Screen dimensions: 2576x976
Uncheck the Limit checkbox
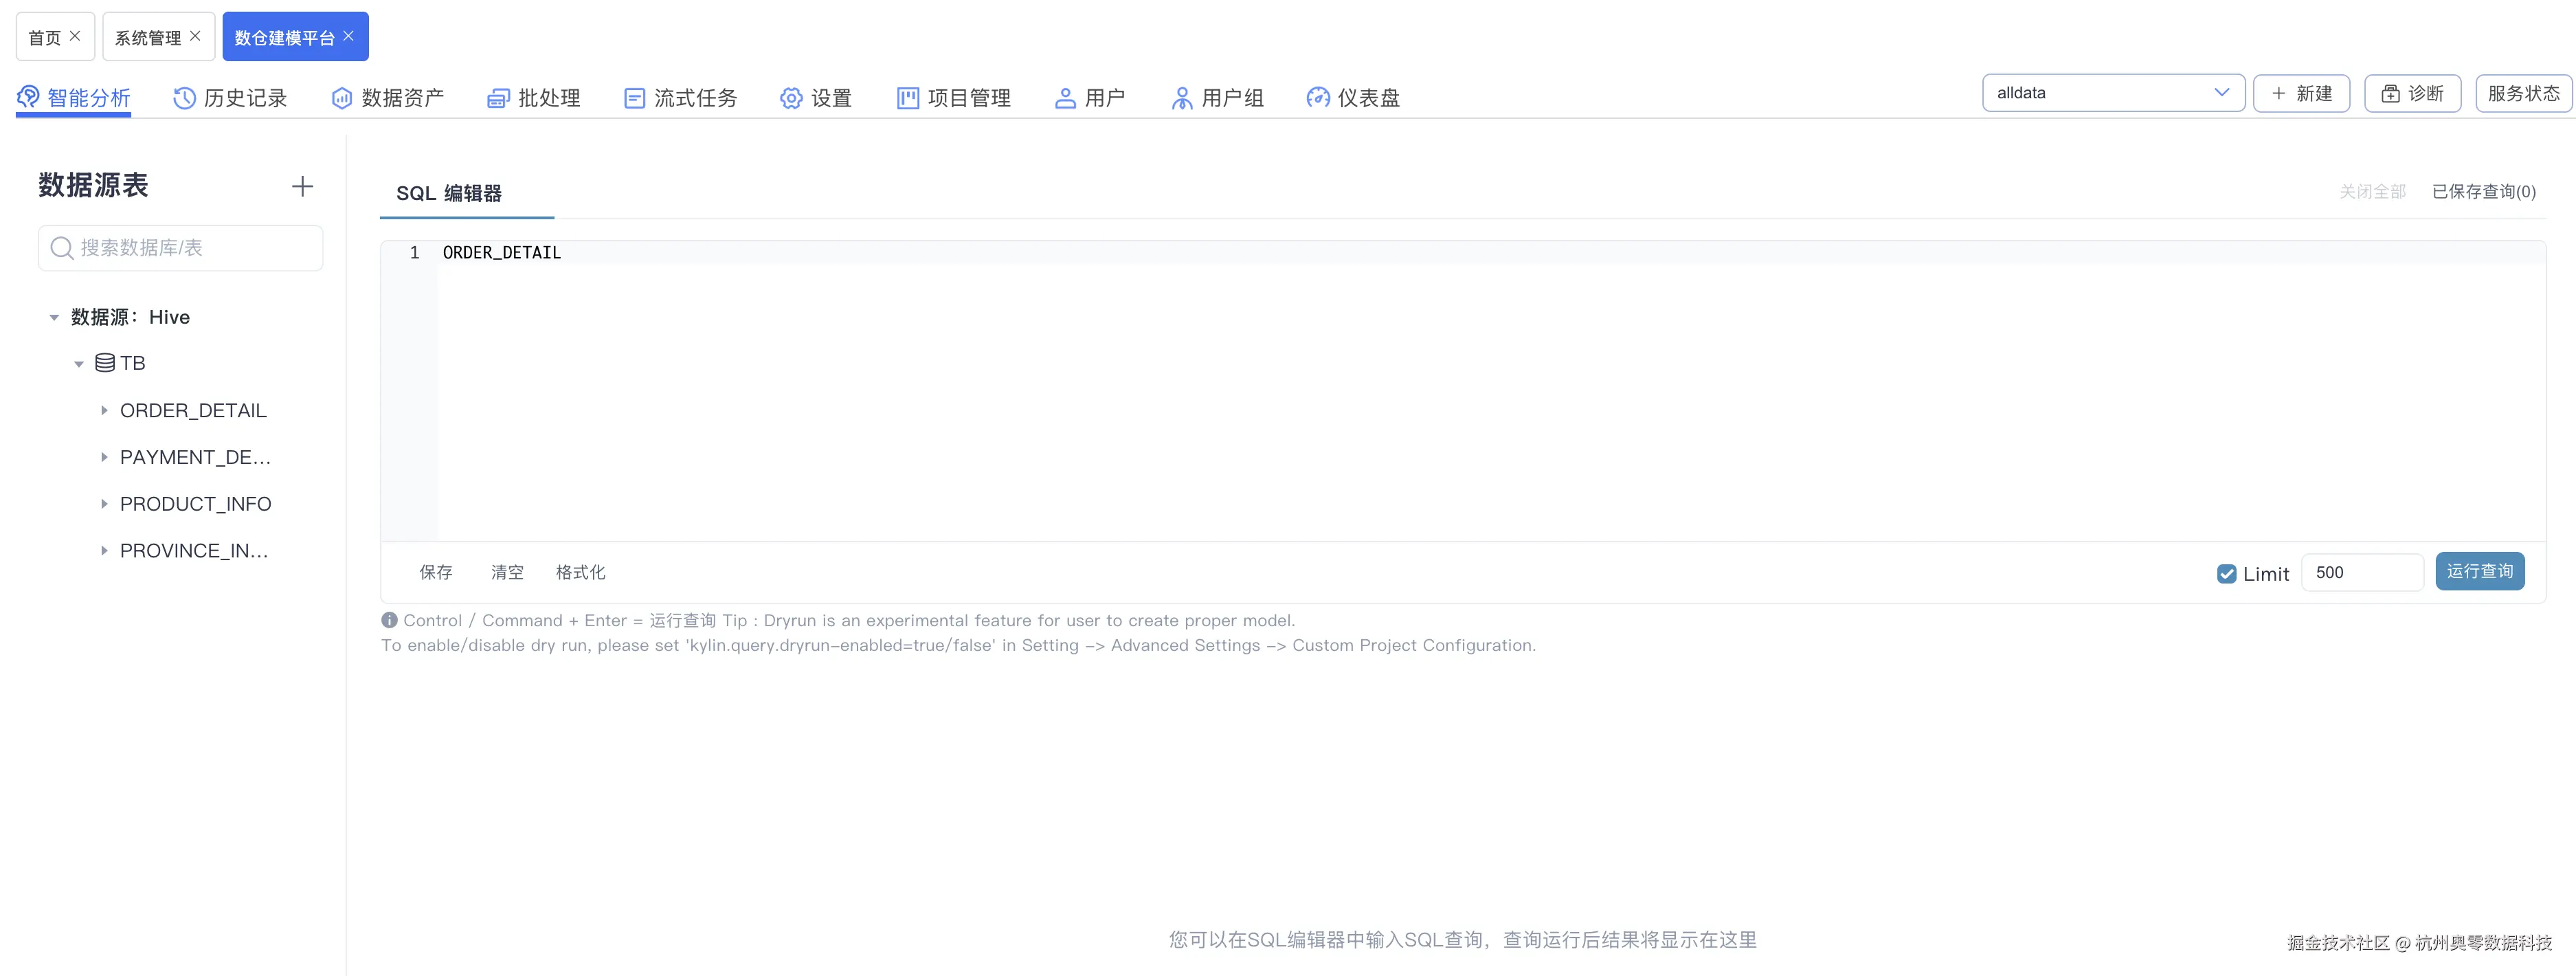point(2226,574)
